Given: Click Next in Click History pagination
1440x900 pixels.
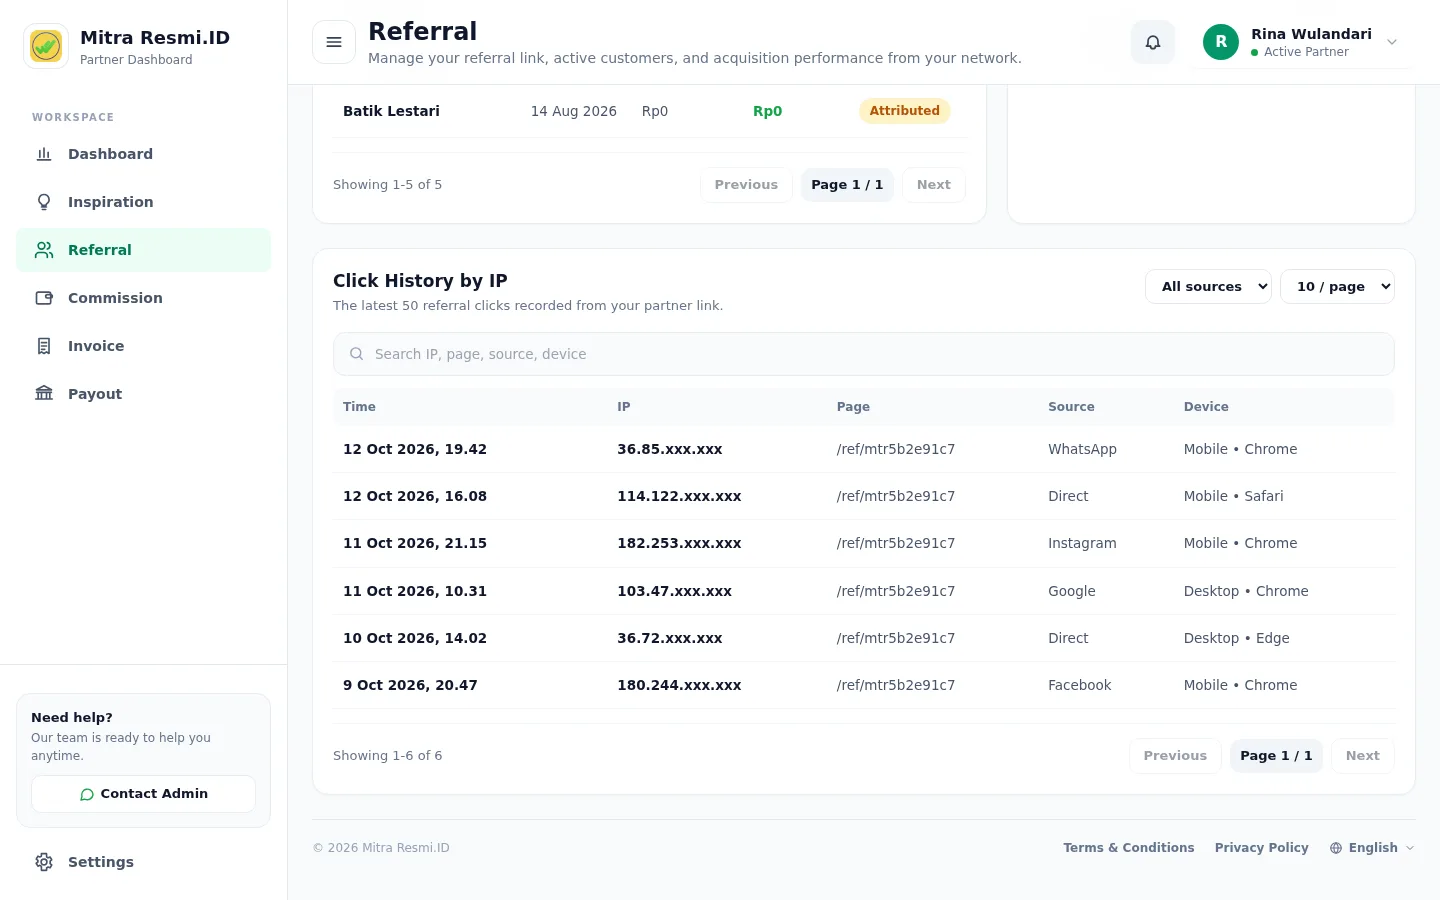Looking at the screenshot, I should tap(1362, 756).
